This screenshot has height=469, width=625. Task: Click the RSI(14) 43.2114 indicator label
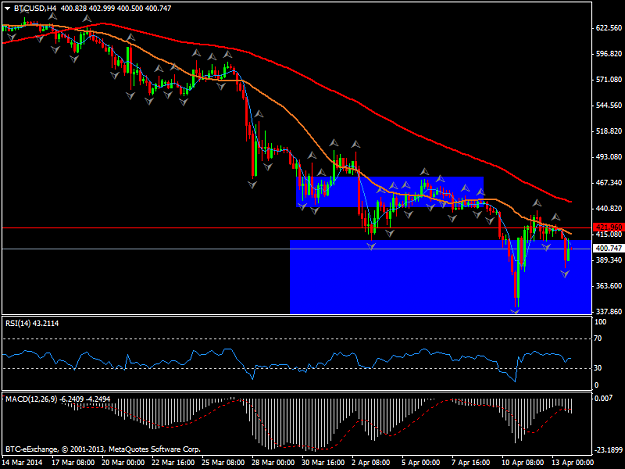click(x=32, y=323)
